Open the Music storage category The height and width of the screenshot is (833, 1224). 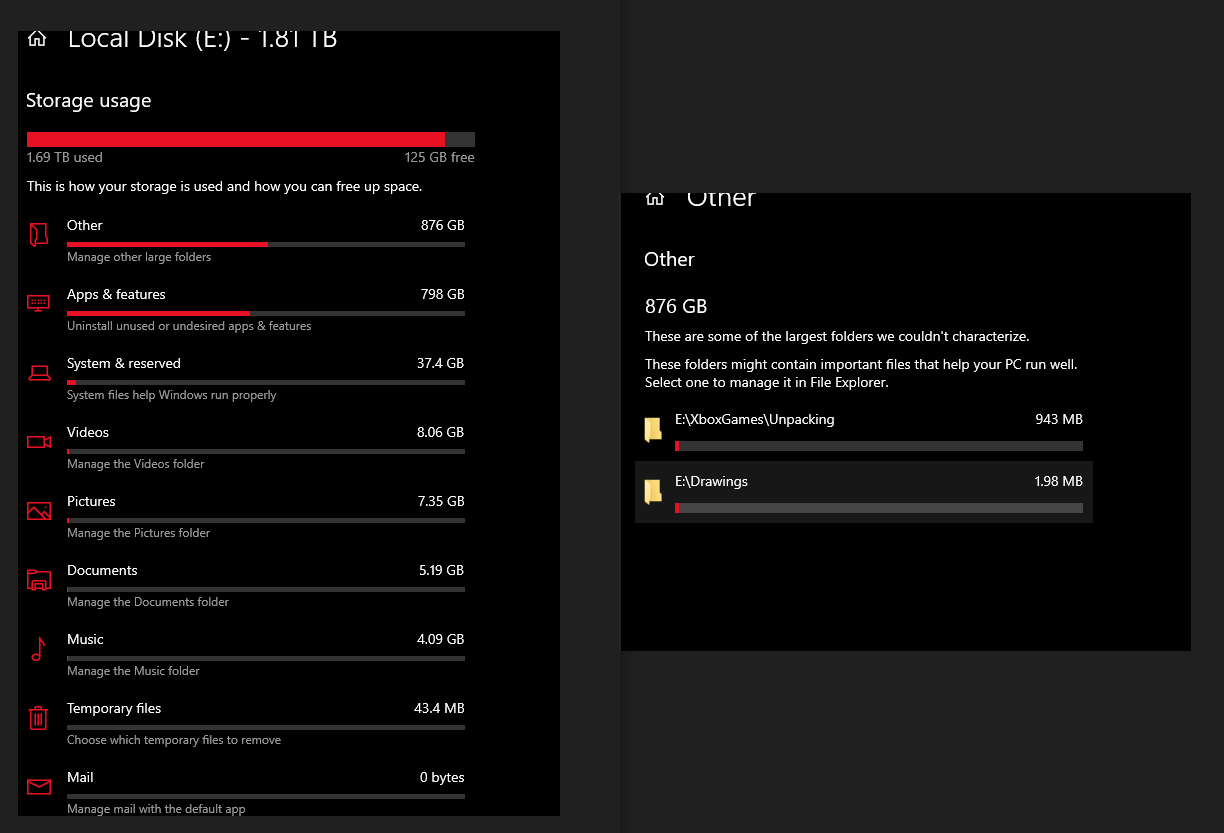coord(246,654)
